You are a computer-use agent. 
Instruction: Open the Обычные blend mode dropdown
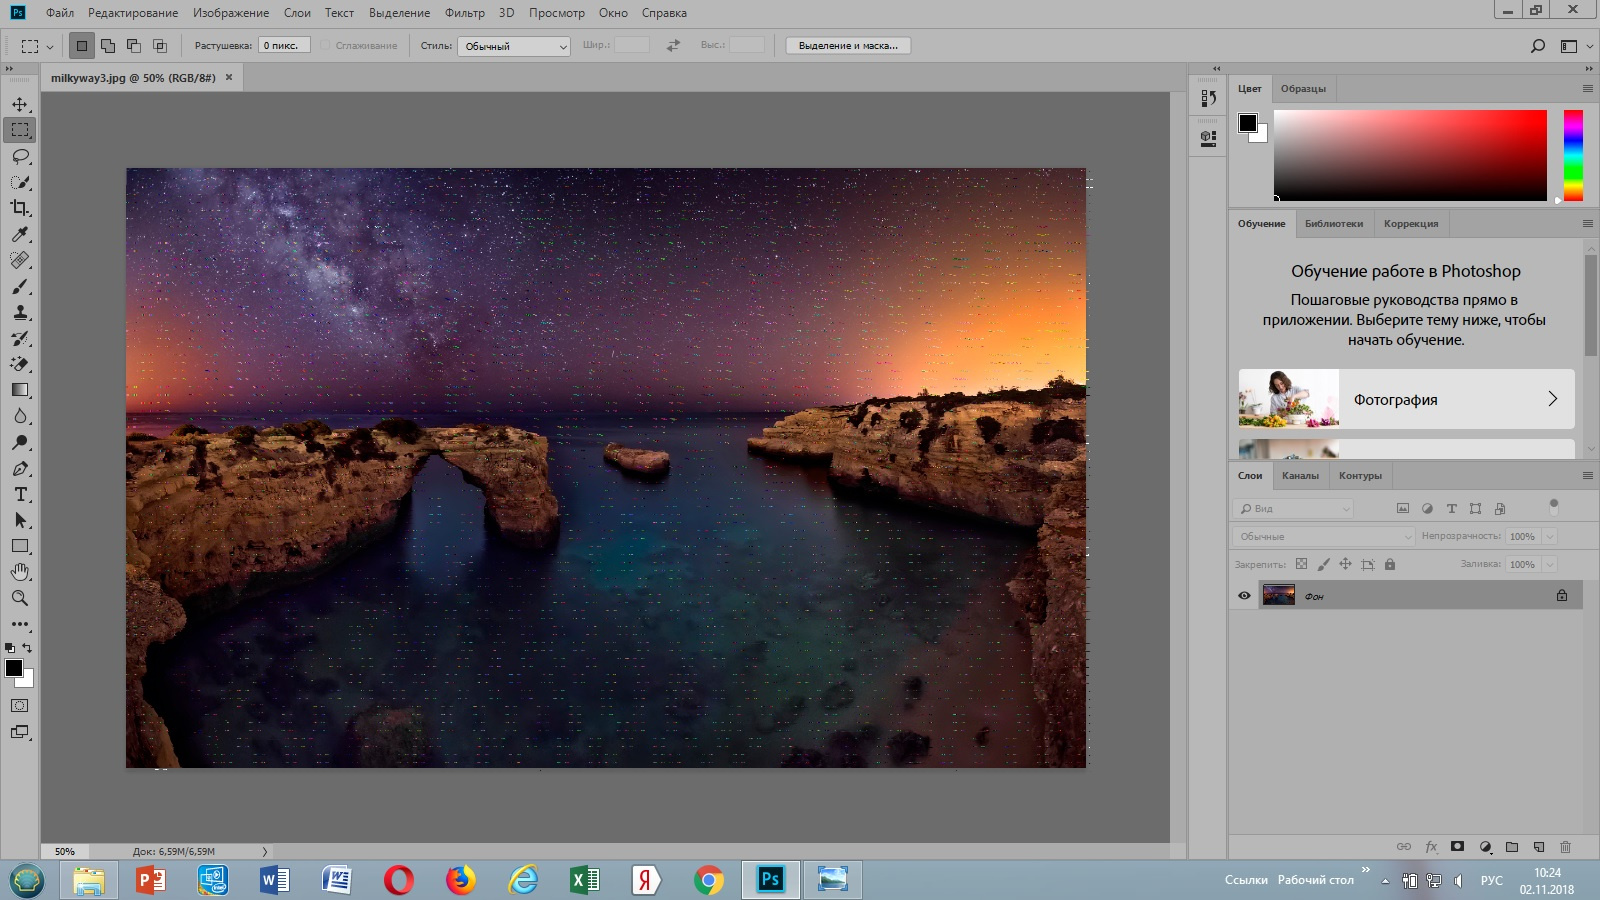pyautogui.click(x=1323, y=536)
